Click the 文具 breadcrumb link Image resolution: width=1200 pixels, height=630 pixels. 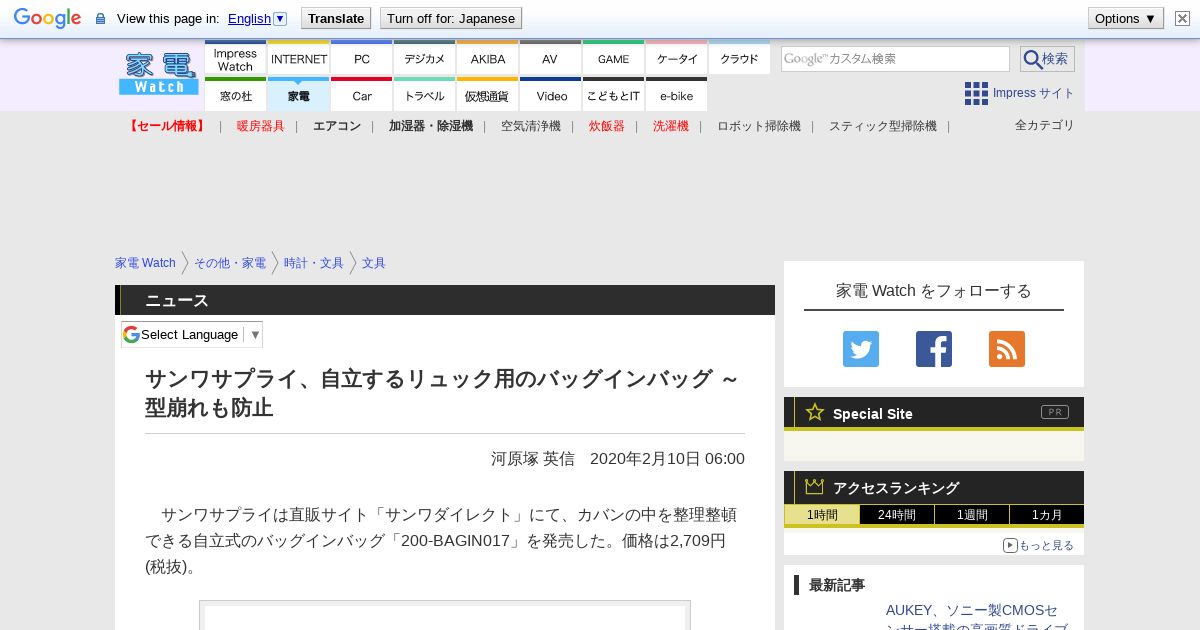coord(374,263)
